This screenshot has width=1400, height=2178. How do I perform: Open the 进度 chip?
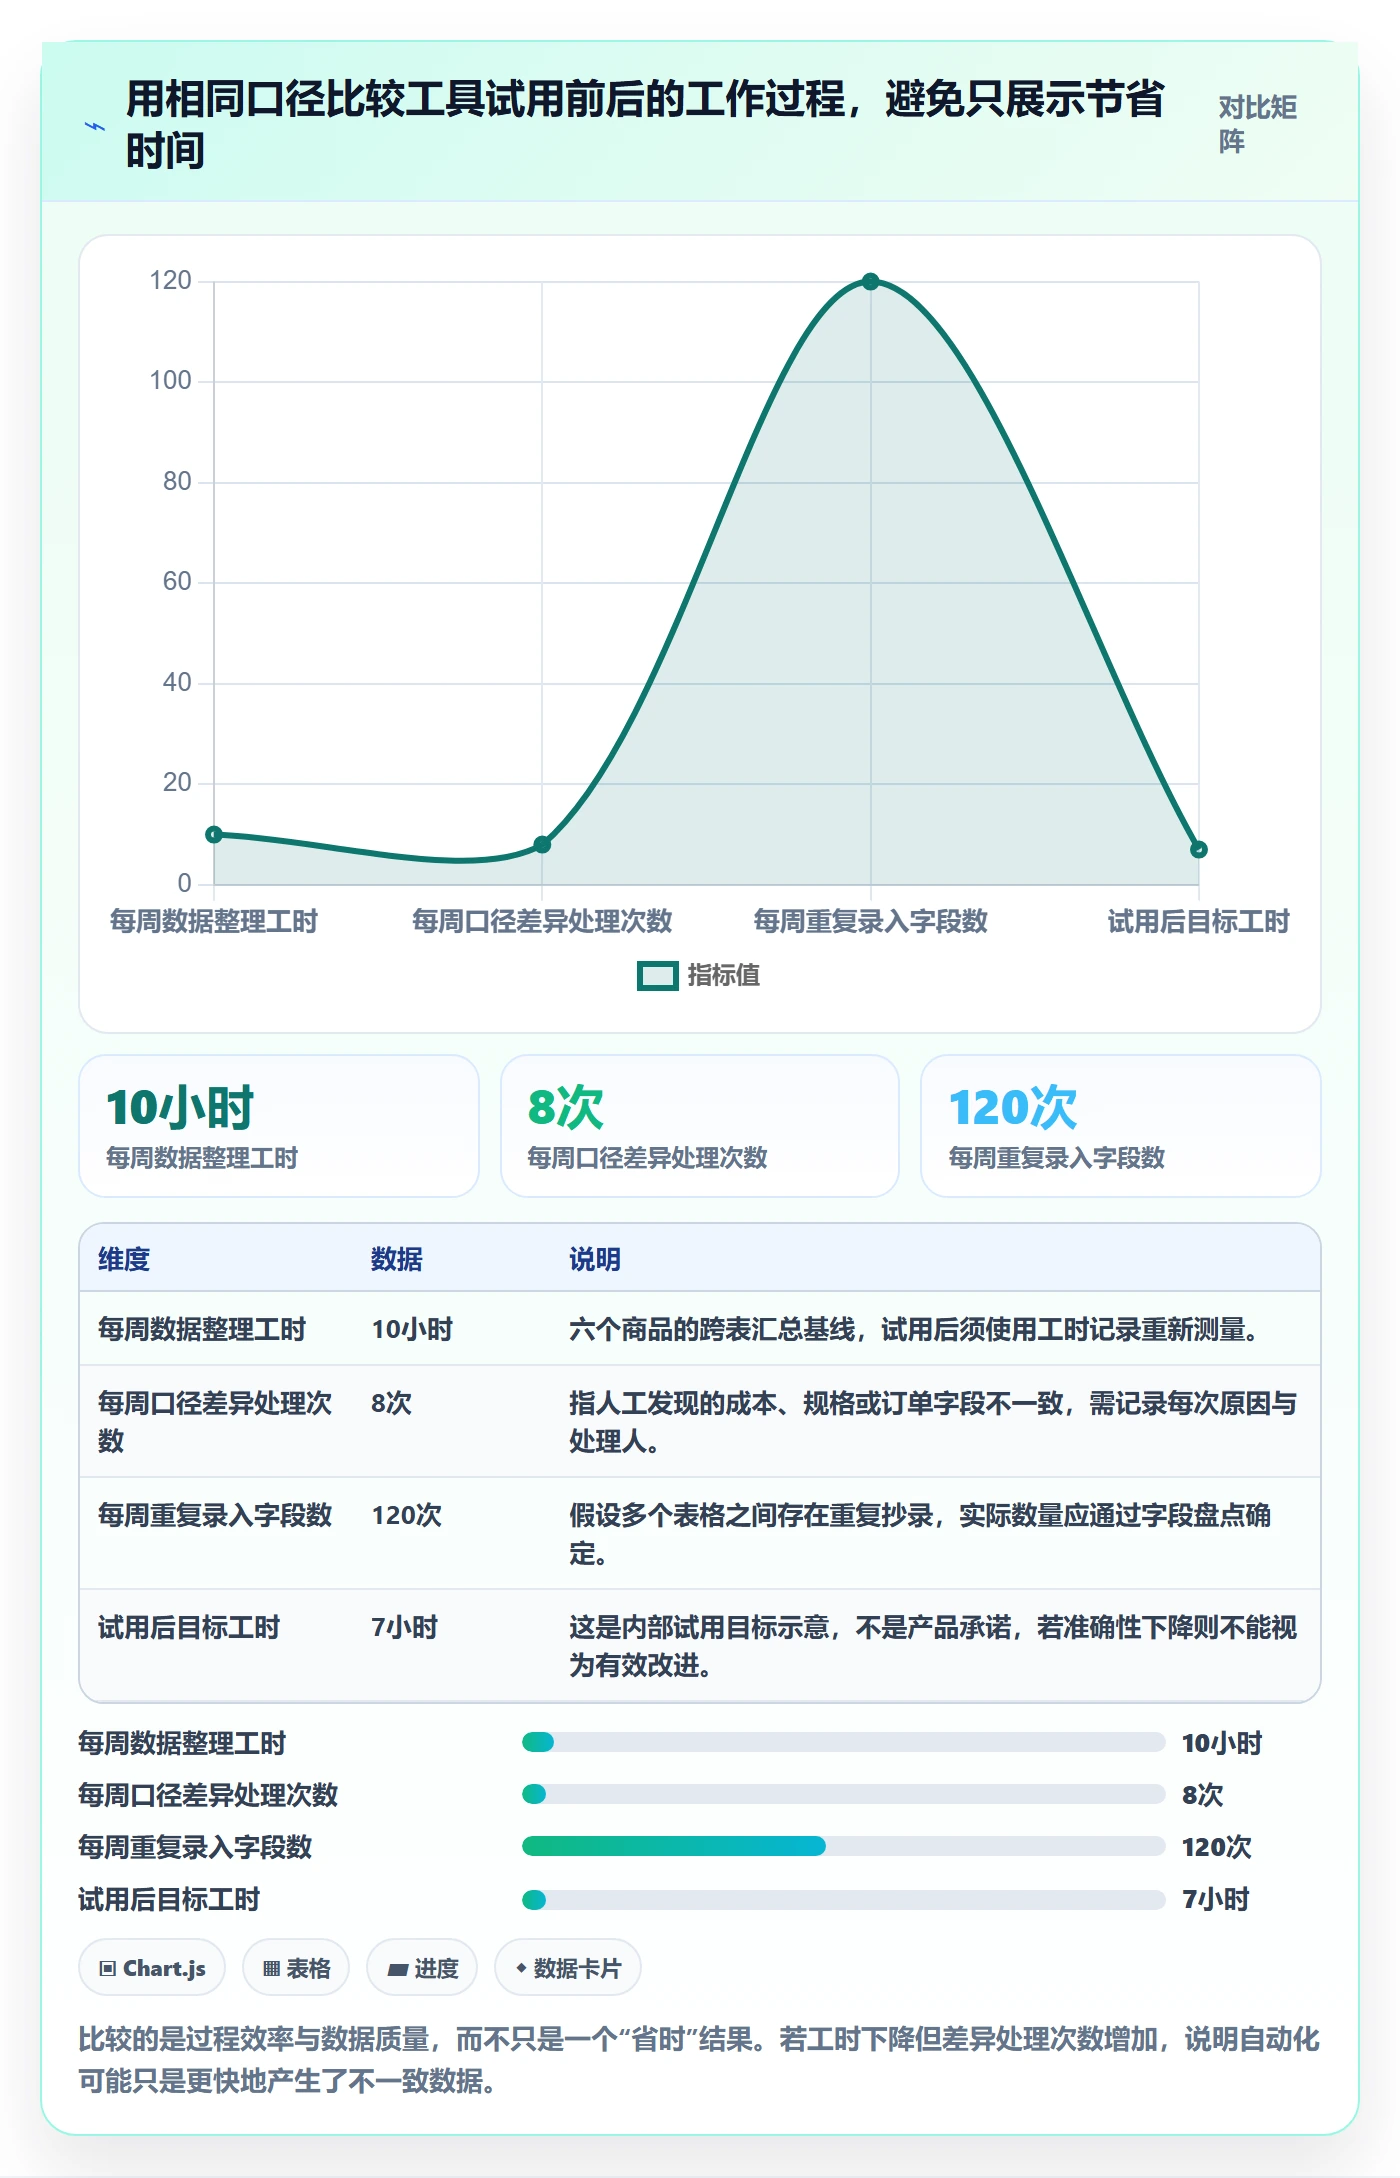pos(422,1968)
